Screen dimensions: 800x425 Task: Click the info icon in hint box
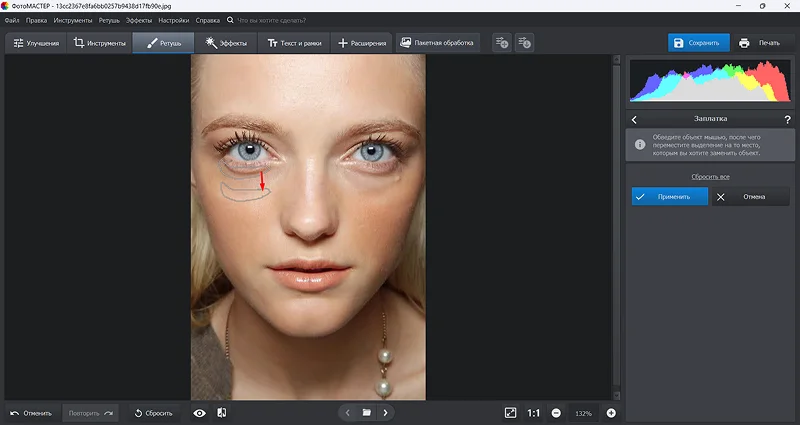tap(640, 145)
